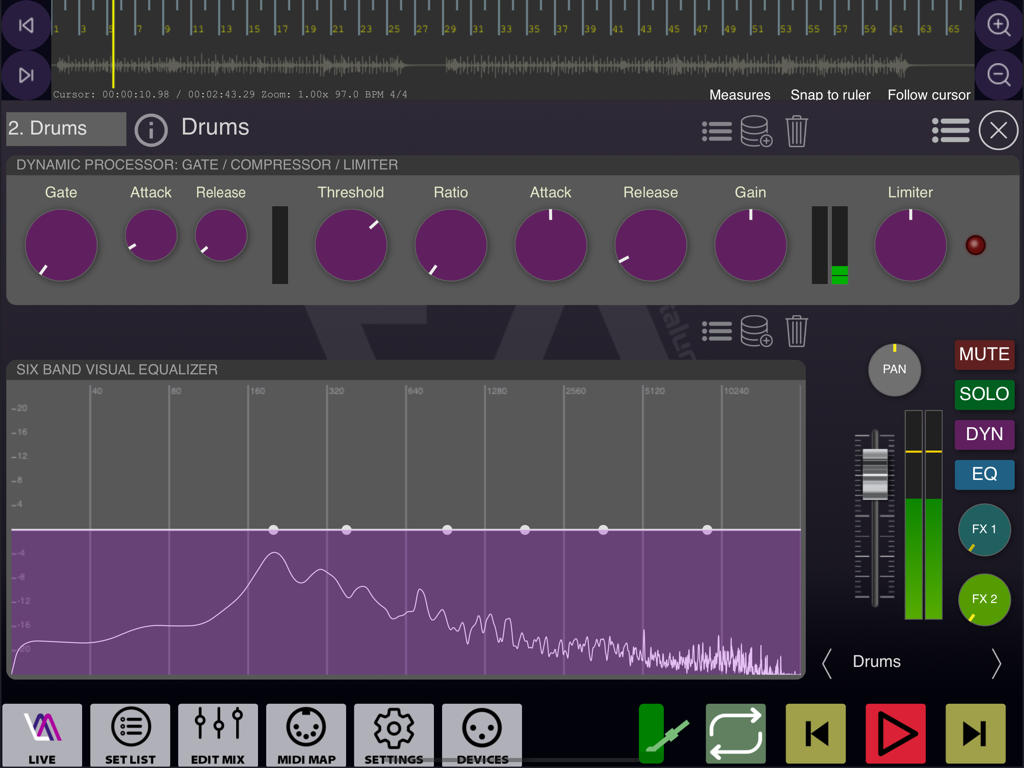
Task: Open the dynamic processor preset list
Action: (717, 131)
